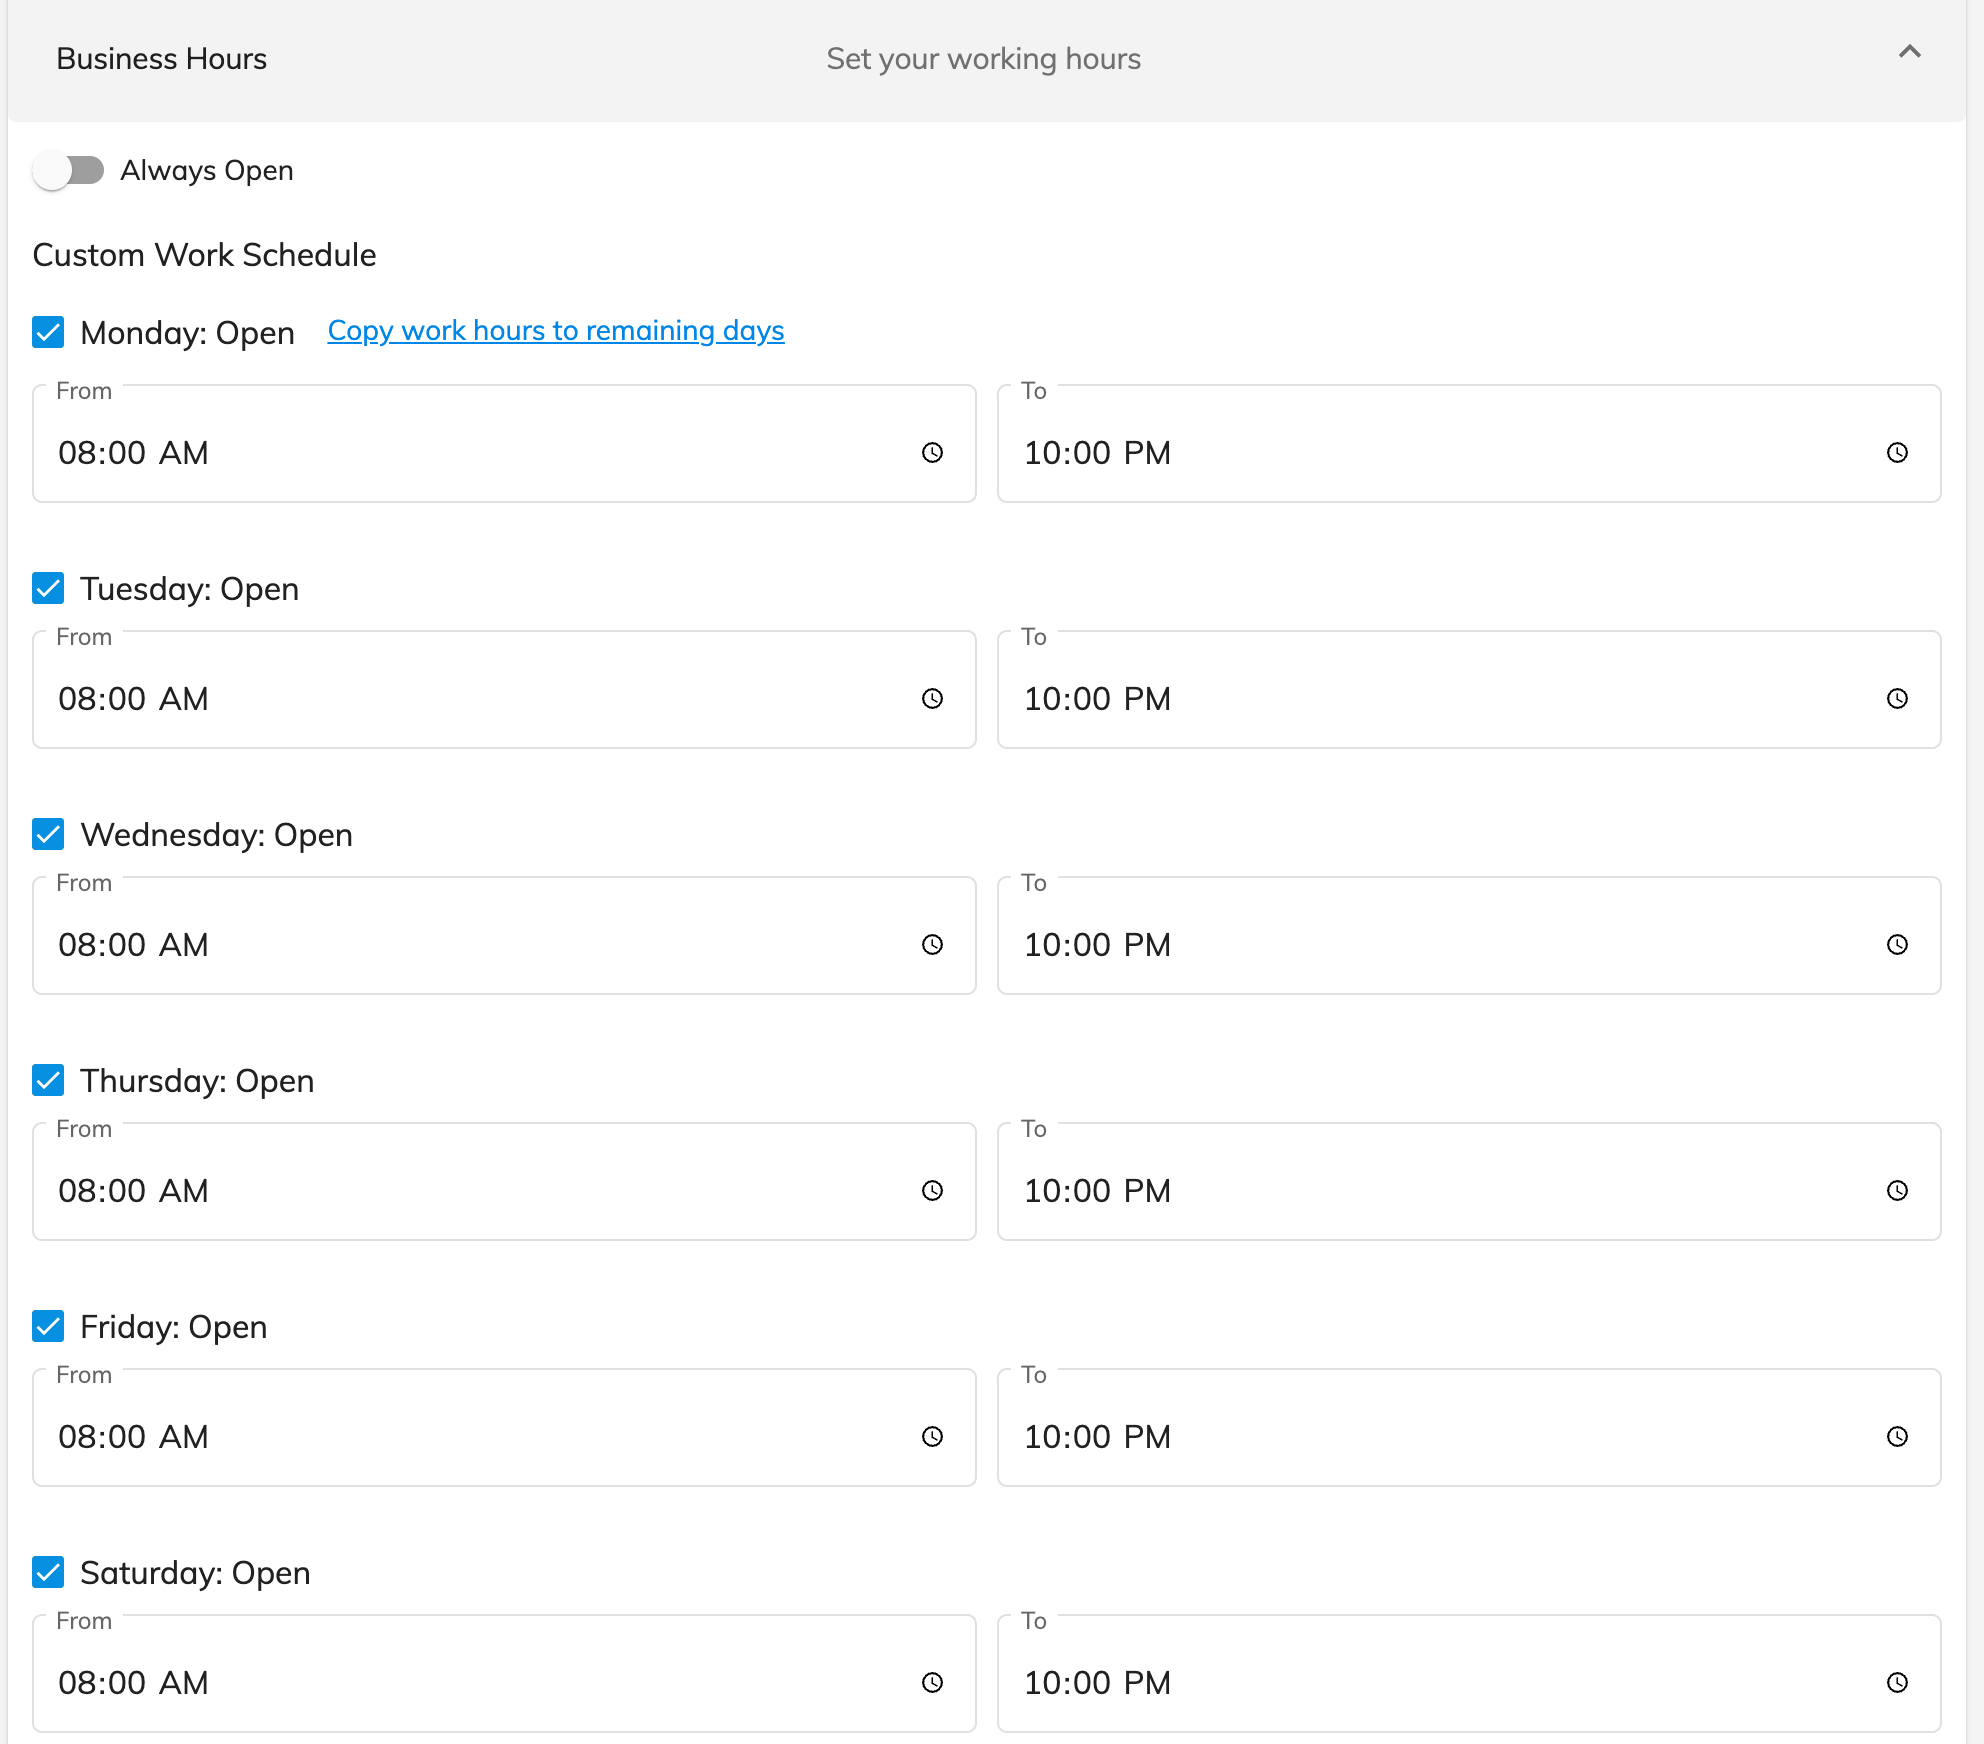Screen dimensions: 1984x1744
Task: Click Copy work hours to remaining days
Action: pos(556,331)
